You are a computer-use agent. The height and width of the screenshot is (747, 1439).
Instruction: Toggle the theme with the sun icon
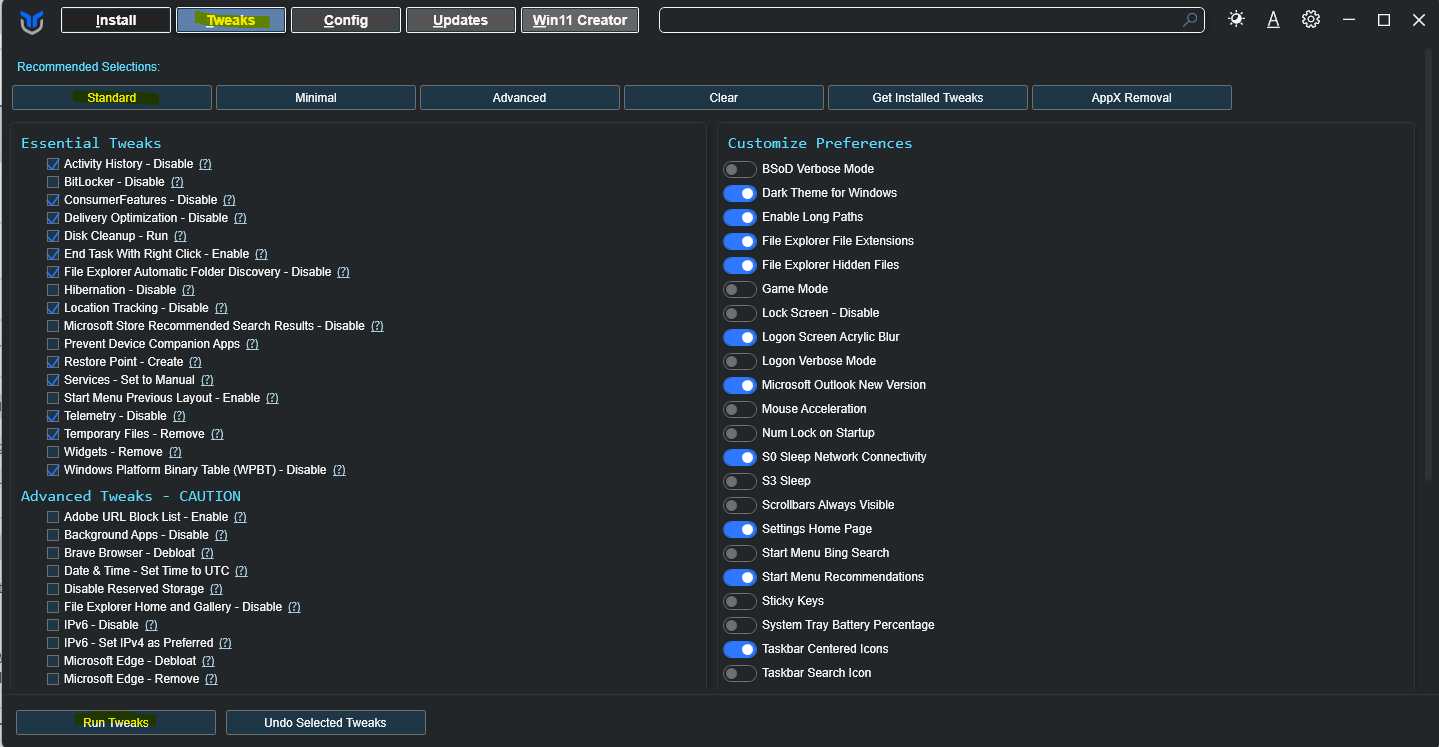pos(1236,19)
